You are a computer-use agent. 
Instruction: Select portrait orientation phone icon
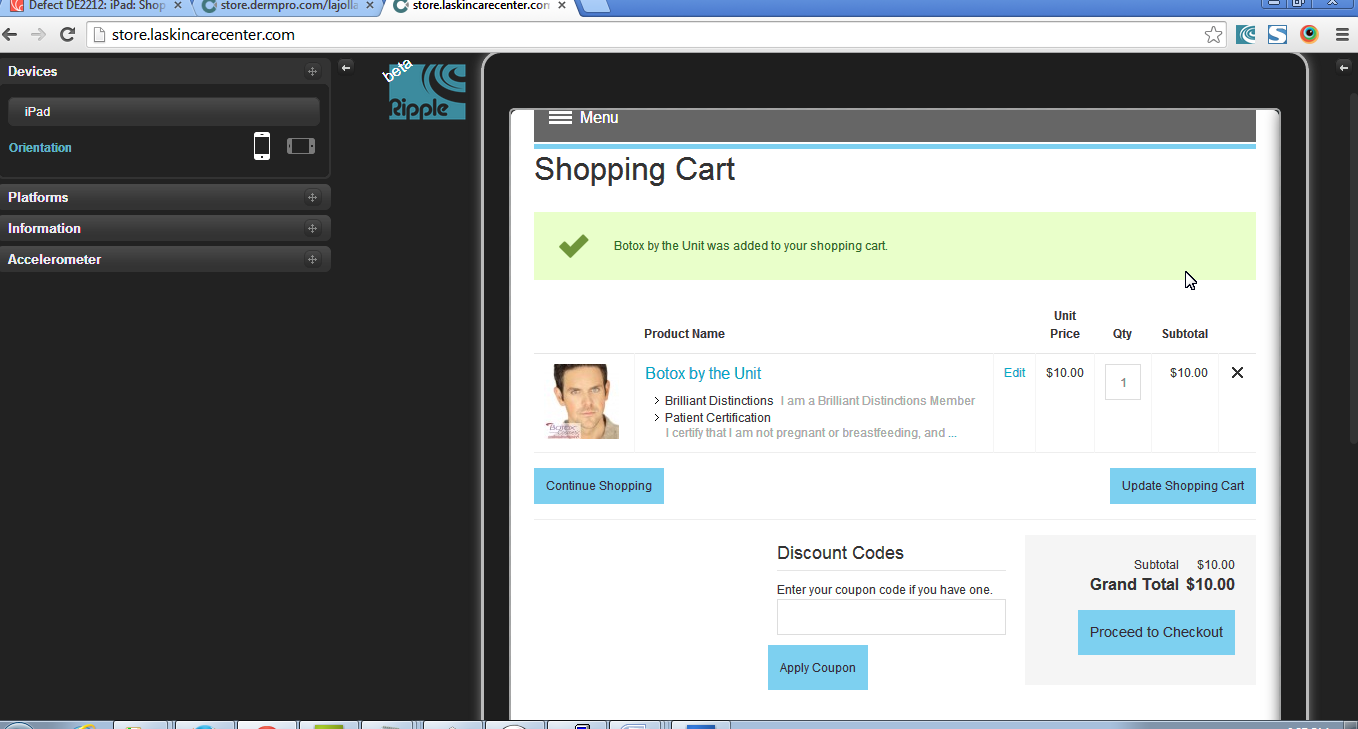click(x=262, y=146)
